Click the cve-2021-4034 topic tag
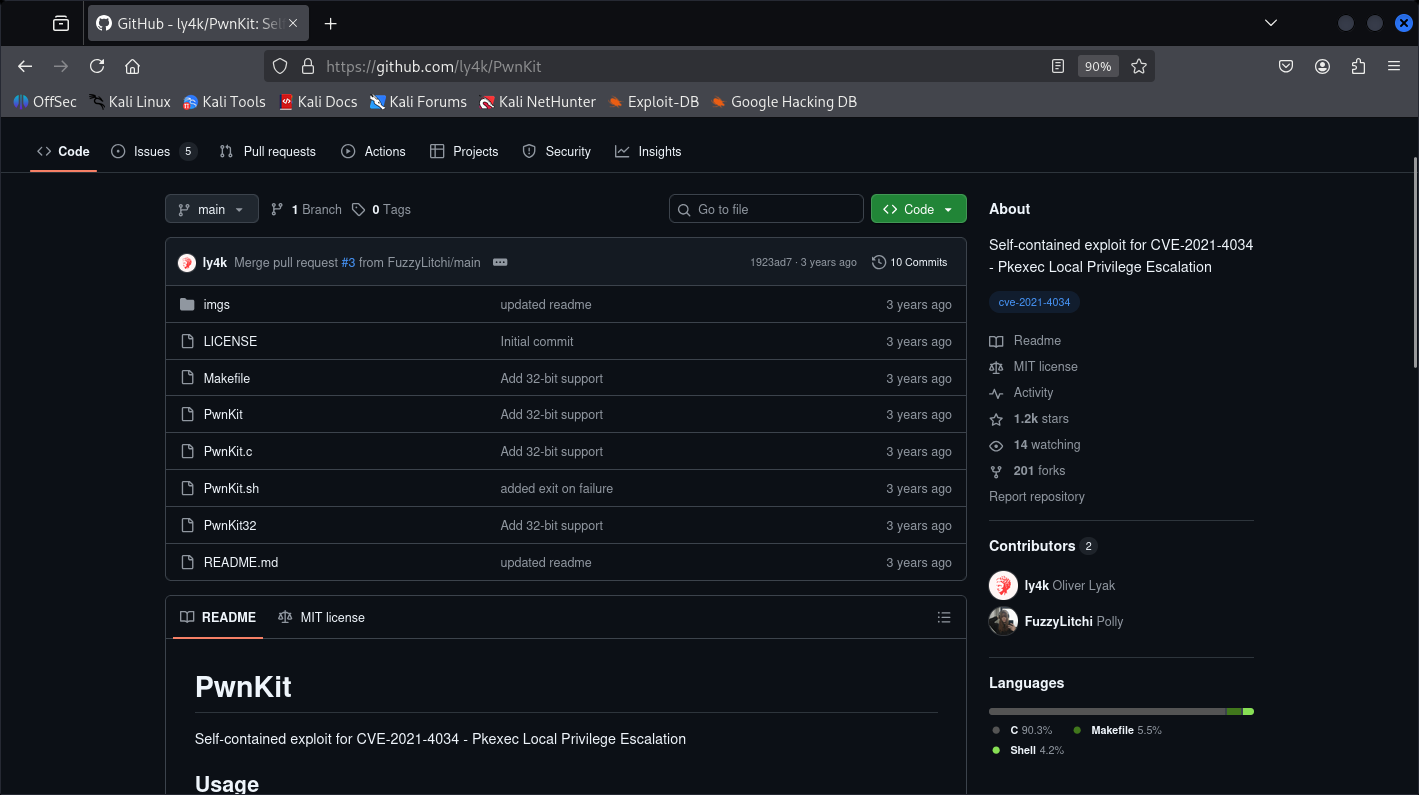Image resolution: width=1419 pixels, height=795 pixels. (1034, 302)
